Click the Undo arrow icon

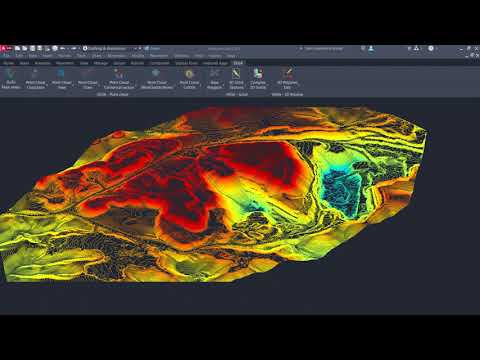[62, 49]
